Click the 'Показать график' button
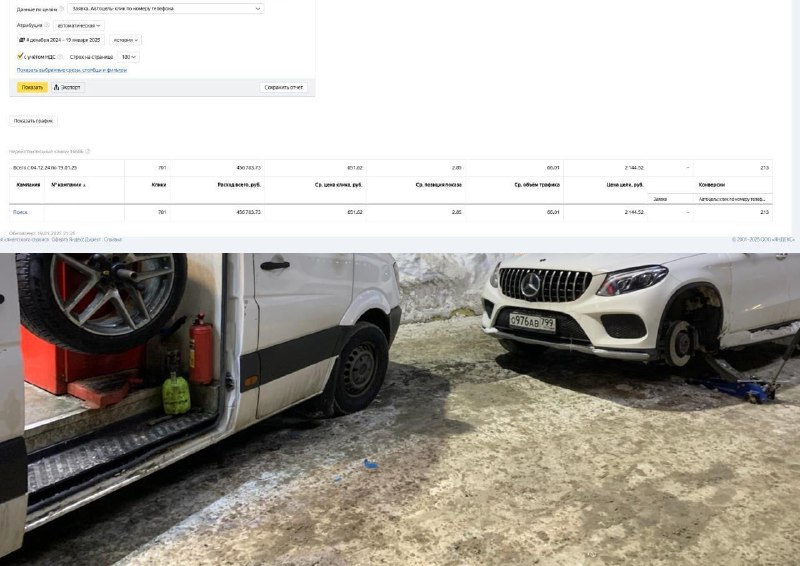 (33, 121)
